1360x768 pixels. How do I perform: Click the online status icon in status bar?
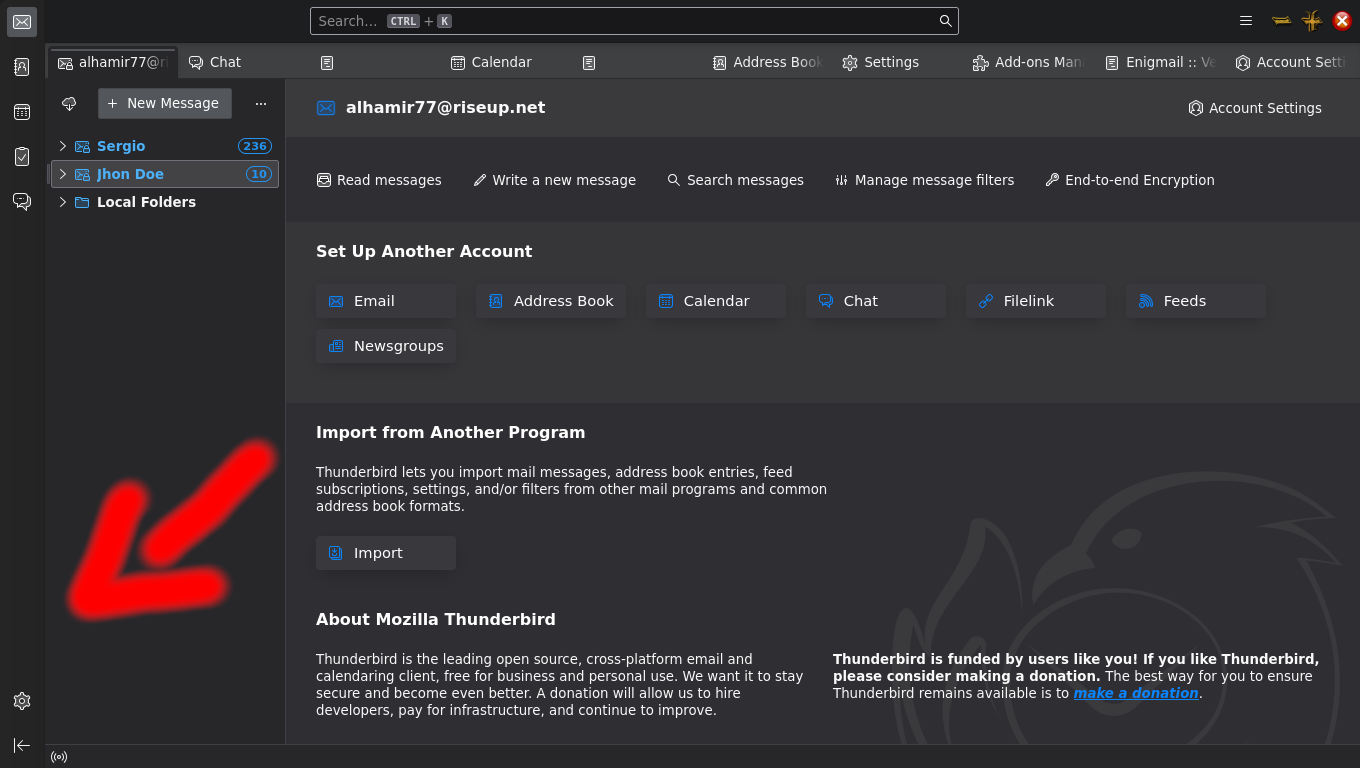click(x=59, y=757)
